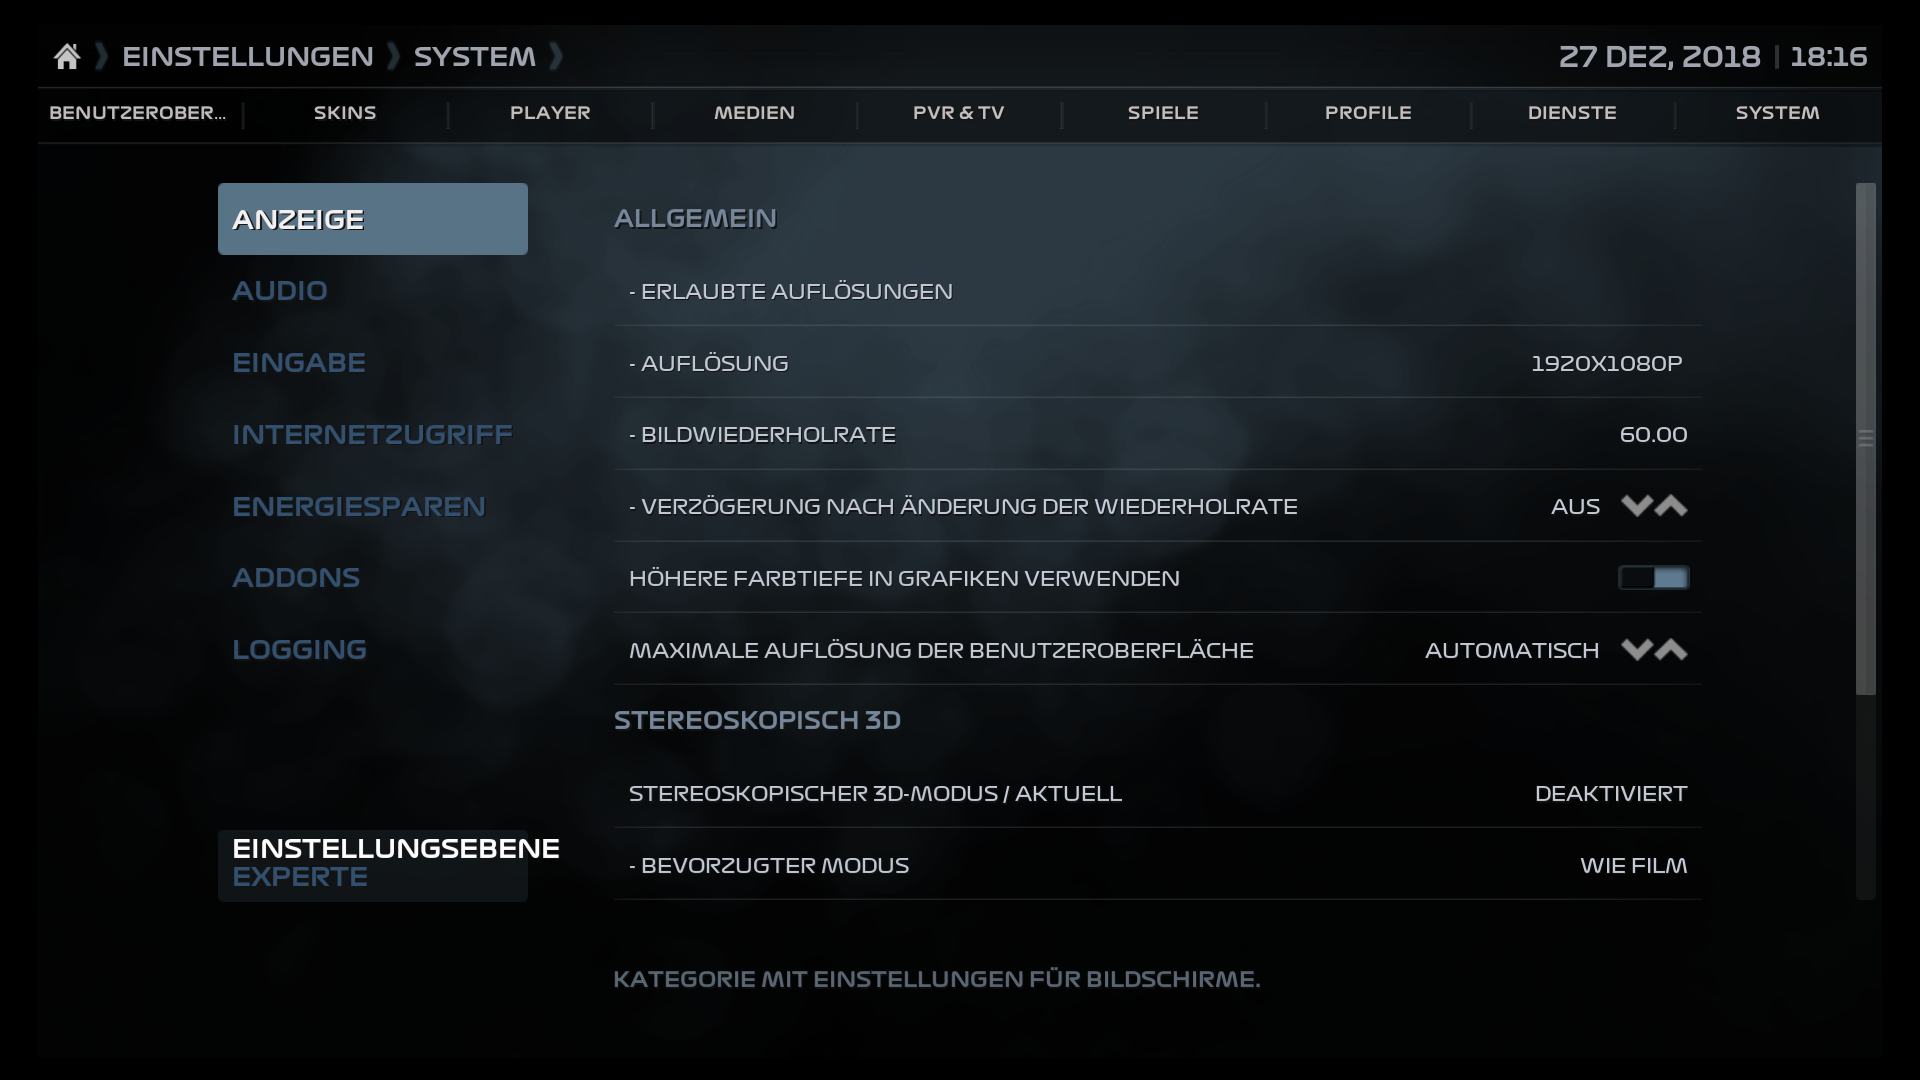Image resolution: width=1920 pixels, height=1080 pixels.
Task: Select the Audio category
Action: coord(280,290)
